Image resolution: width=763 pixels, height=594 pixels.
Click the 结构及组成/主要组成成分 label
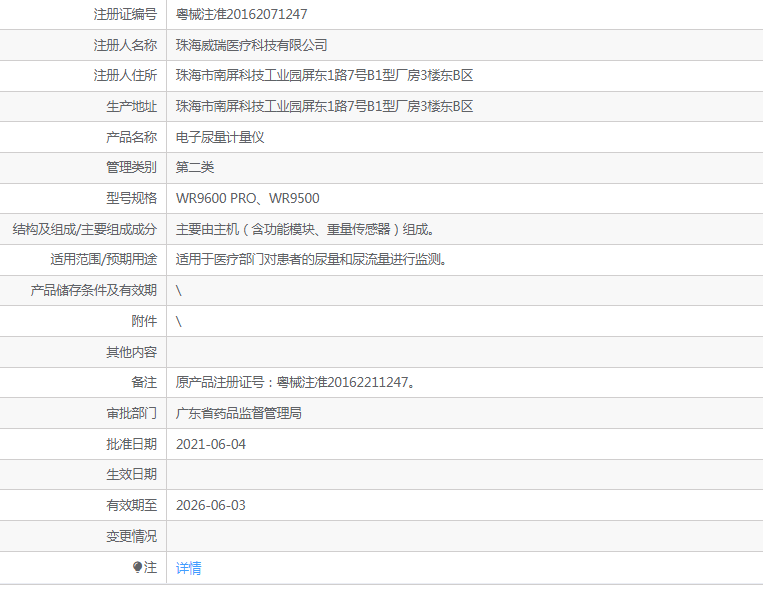tap(85, 229)
